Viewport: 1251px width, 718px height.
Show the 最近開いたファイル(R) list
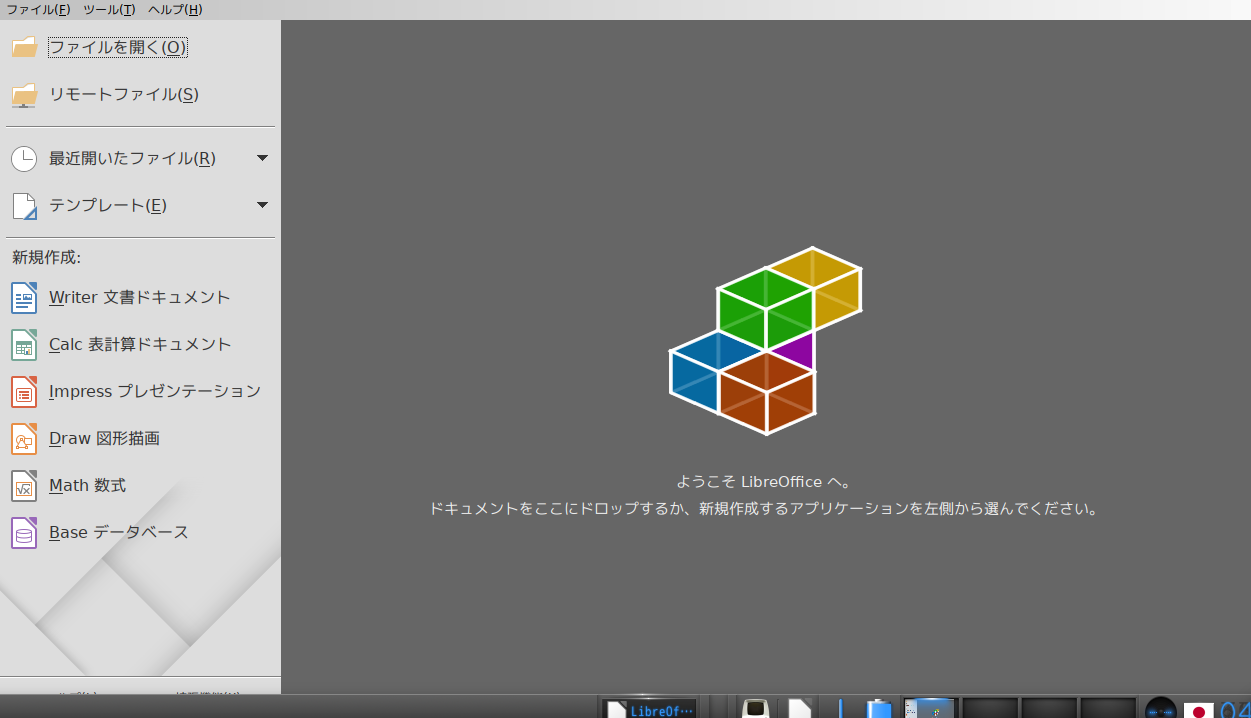tap(132, 158)
